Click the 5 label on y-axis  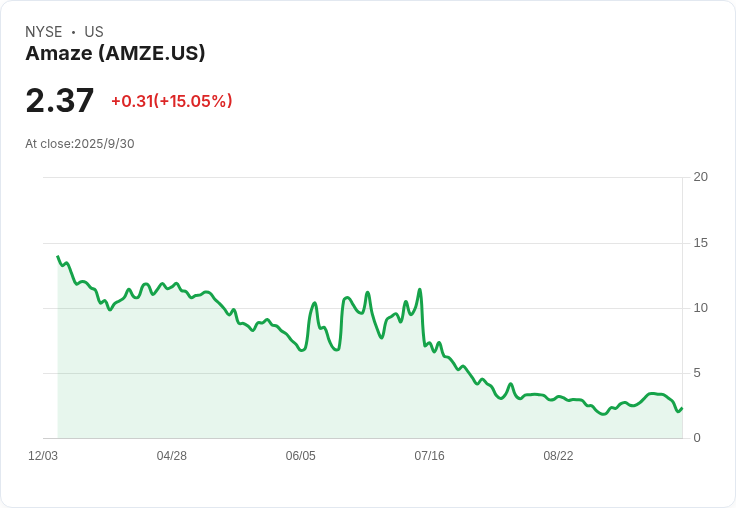click(697, 373)
